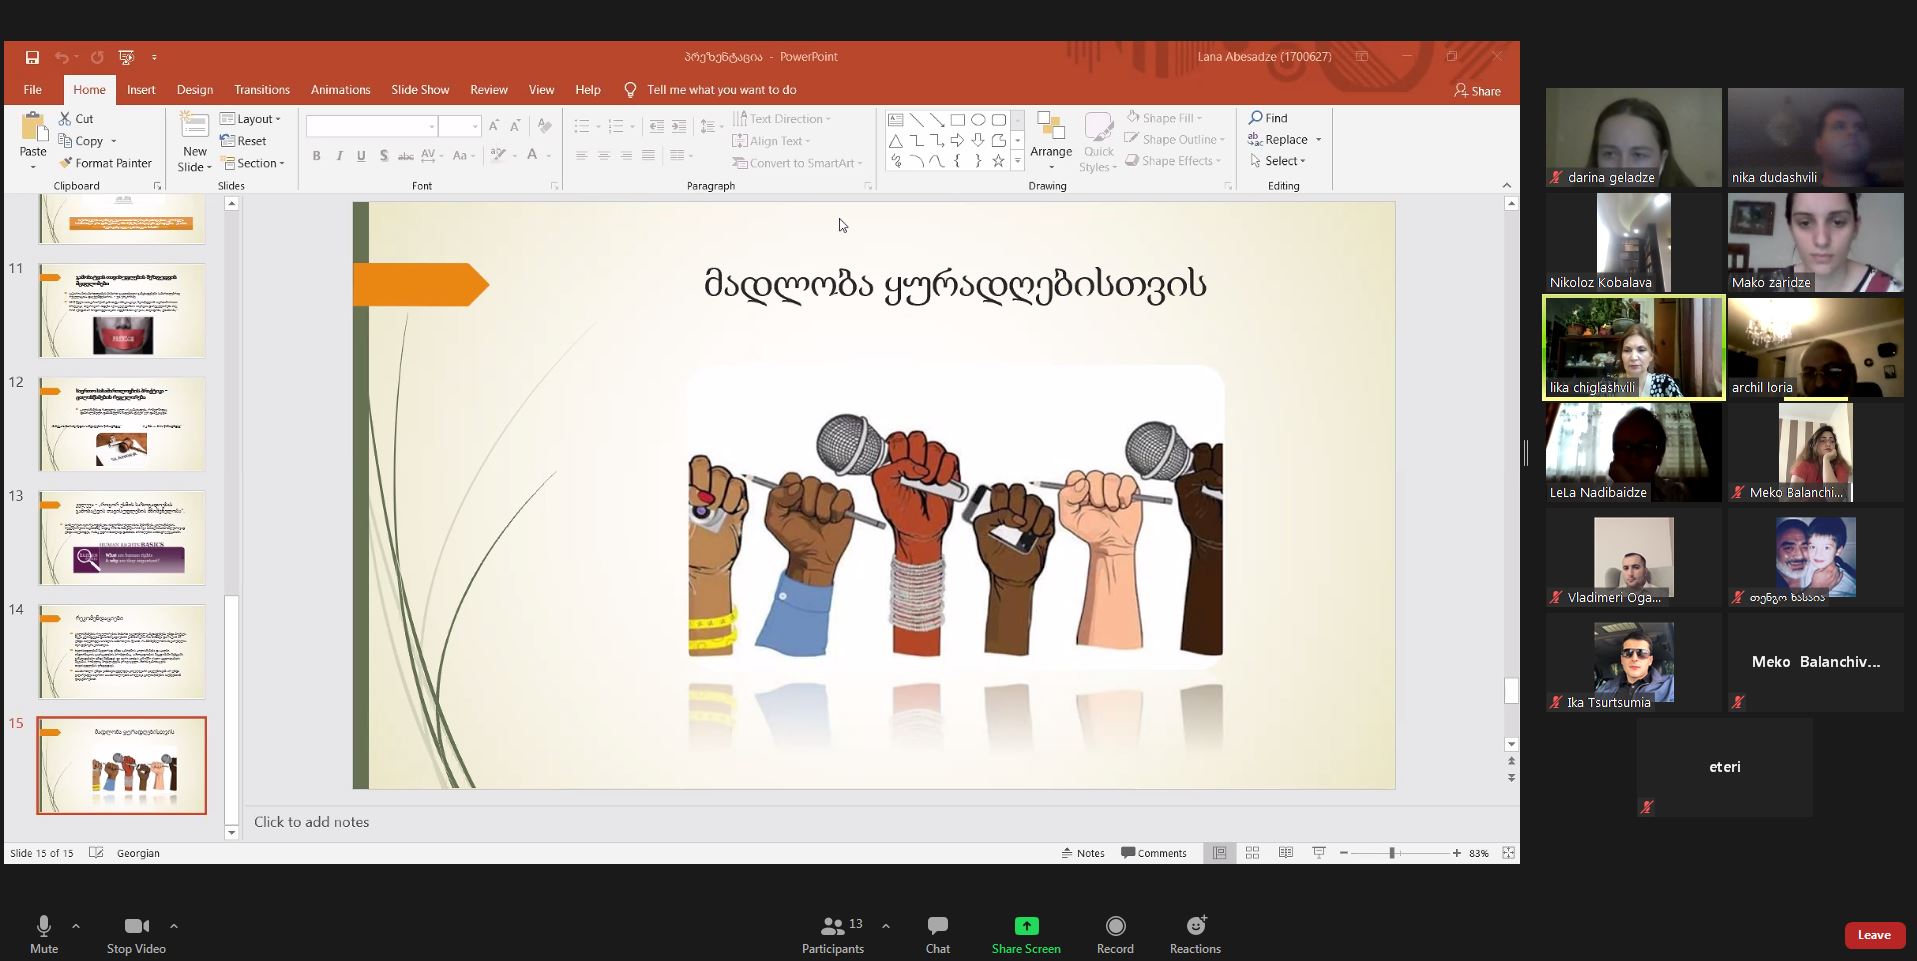Open the font size combo box
Screen dimensions: 1917x961
click(460, 126)
